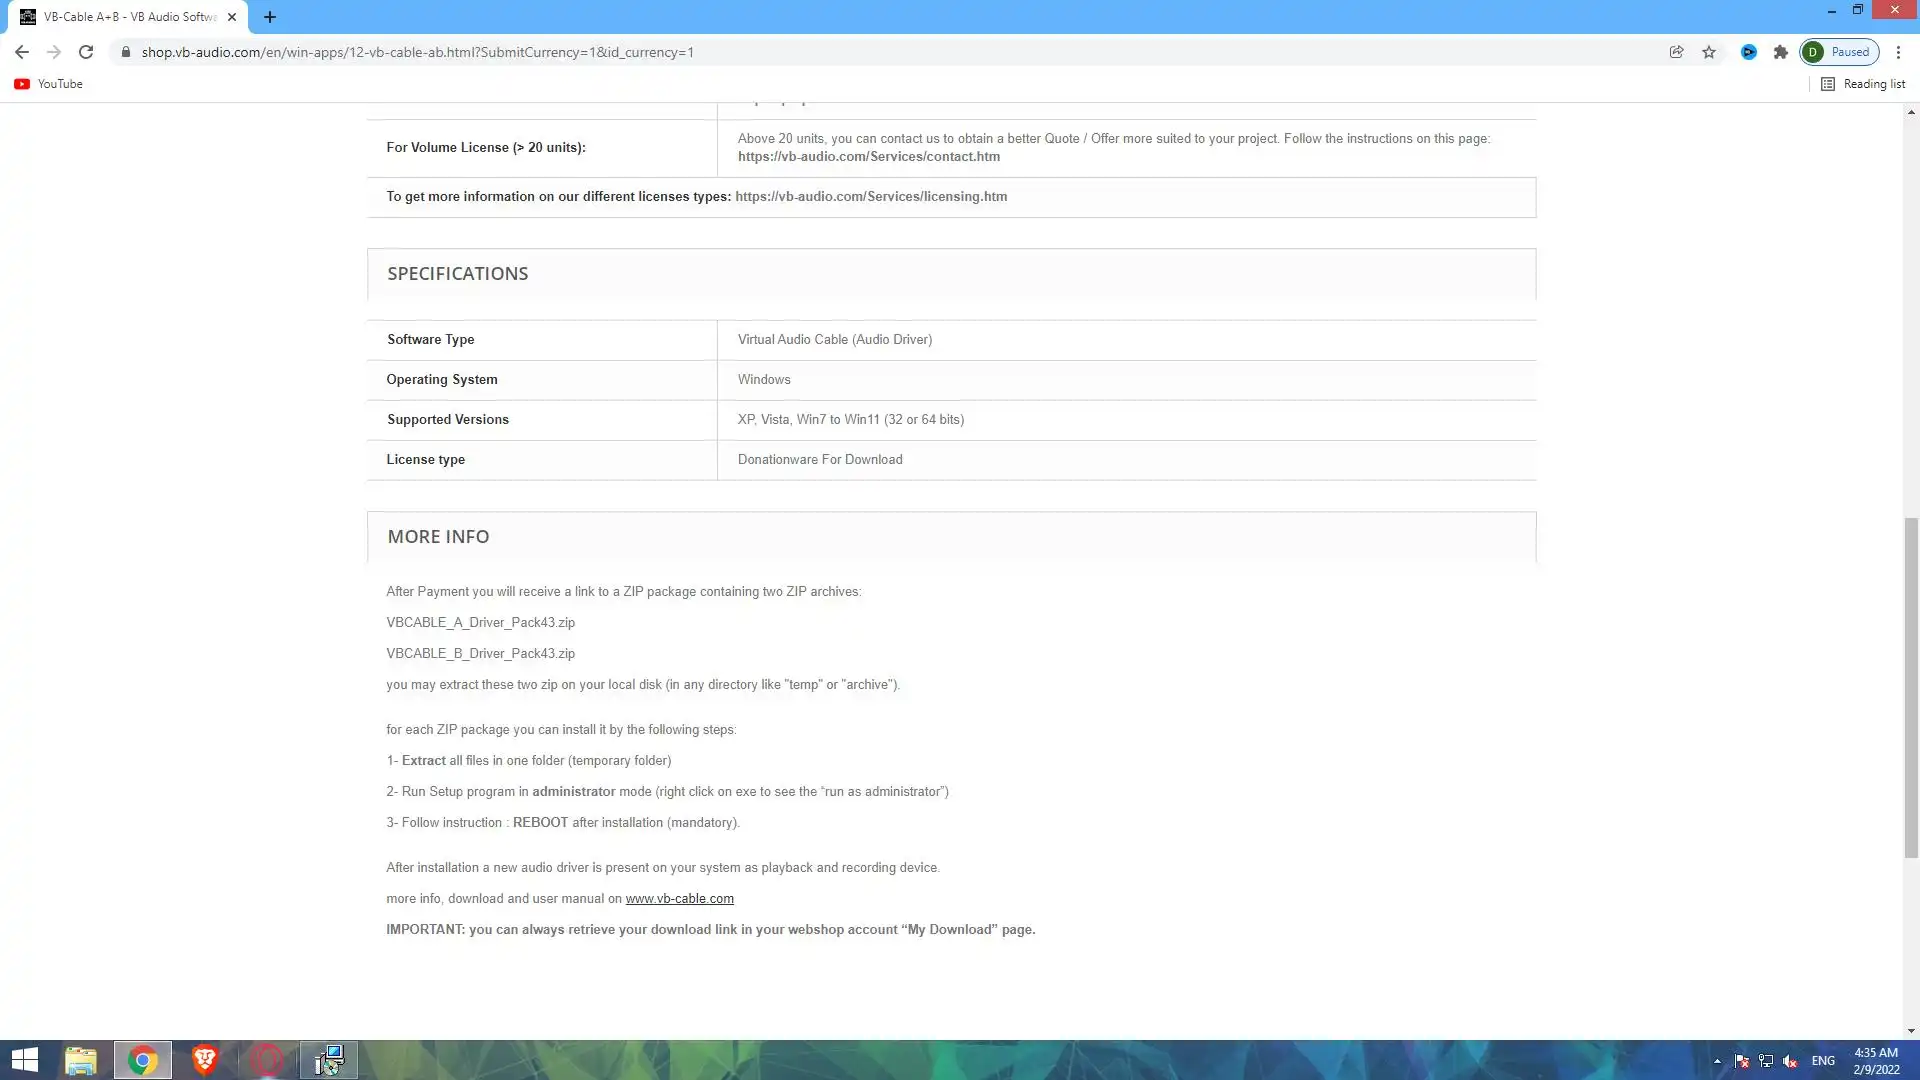Open the Paused profile button
Screen dimensions: 1920x1080
pos(1840,52)
